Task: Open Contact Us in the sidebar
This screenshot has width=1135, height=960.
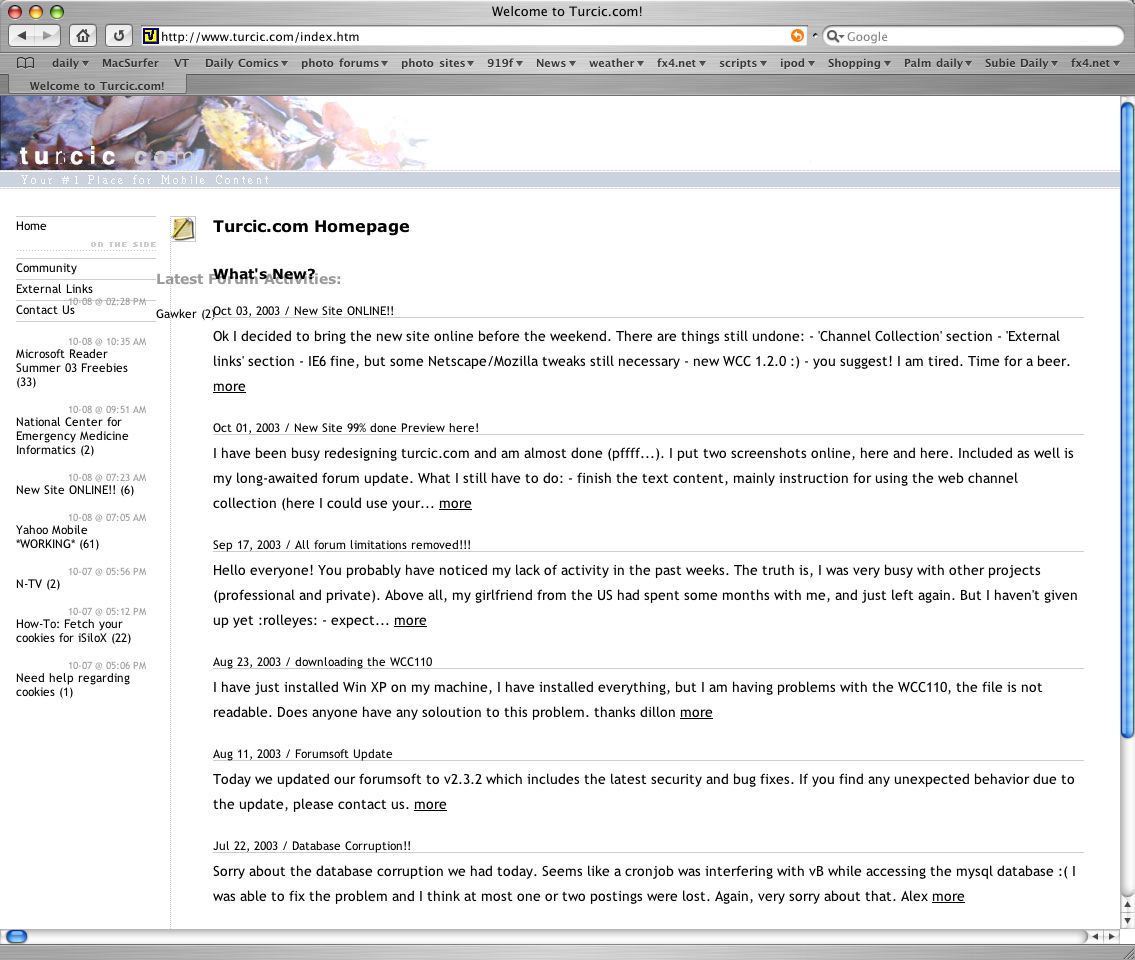Action: tap(45, 310)
